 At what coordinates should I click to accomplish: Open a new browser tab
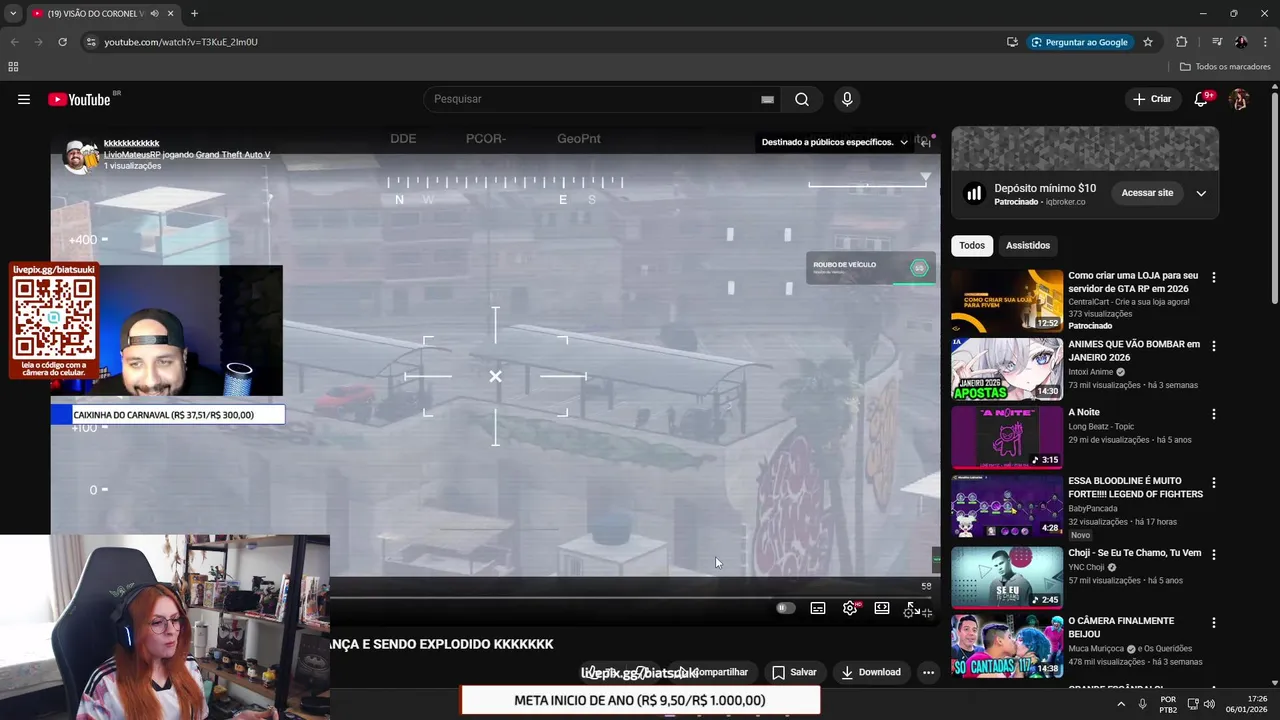tap(194, 14)
